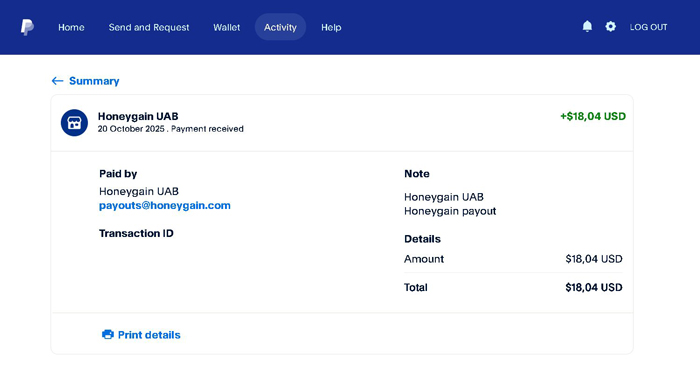Click the Amount row label

(x=424, y=259)
